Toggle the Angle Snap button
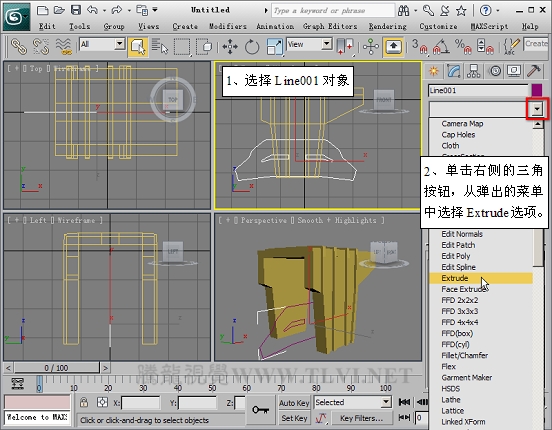The height and width of the screenshot is (430, 552). (x=441, y=46)
